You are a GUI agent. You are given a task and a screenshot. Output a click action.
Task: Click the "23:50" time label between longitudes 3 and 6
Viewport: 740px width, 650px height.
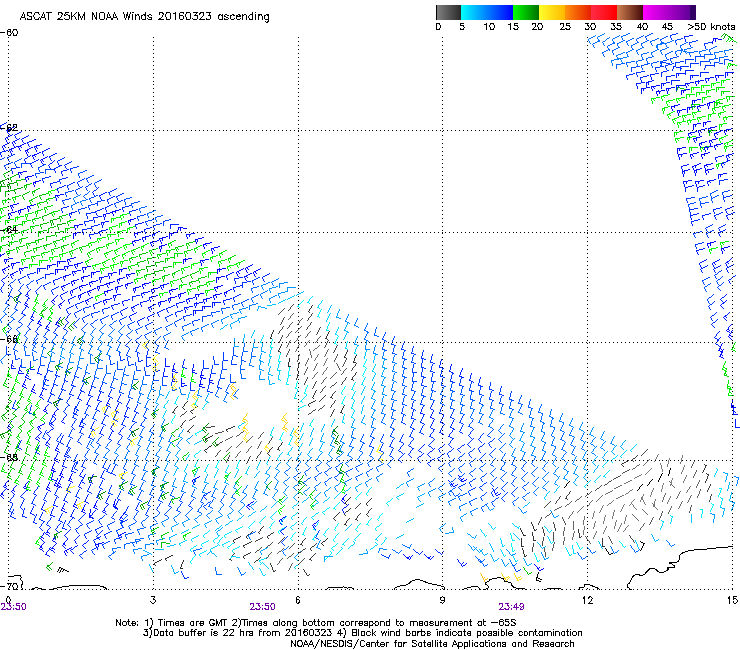(x=262, y=607)
